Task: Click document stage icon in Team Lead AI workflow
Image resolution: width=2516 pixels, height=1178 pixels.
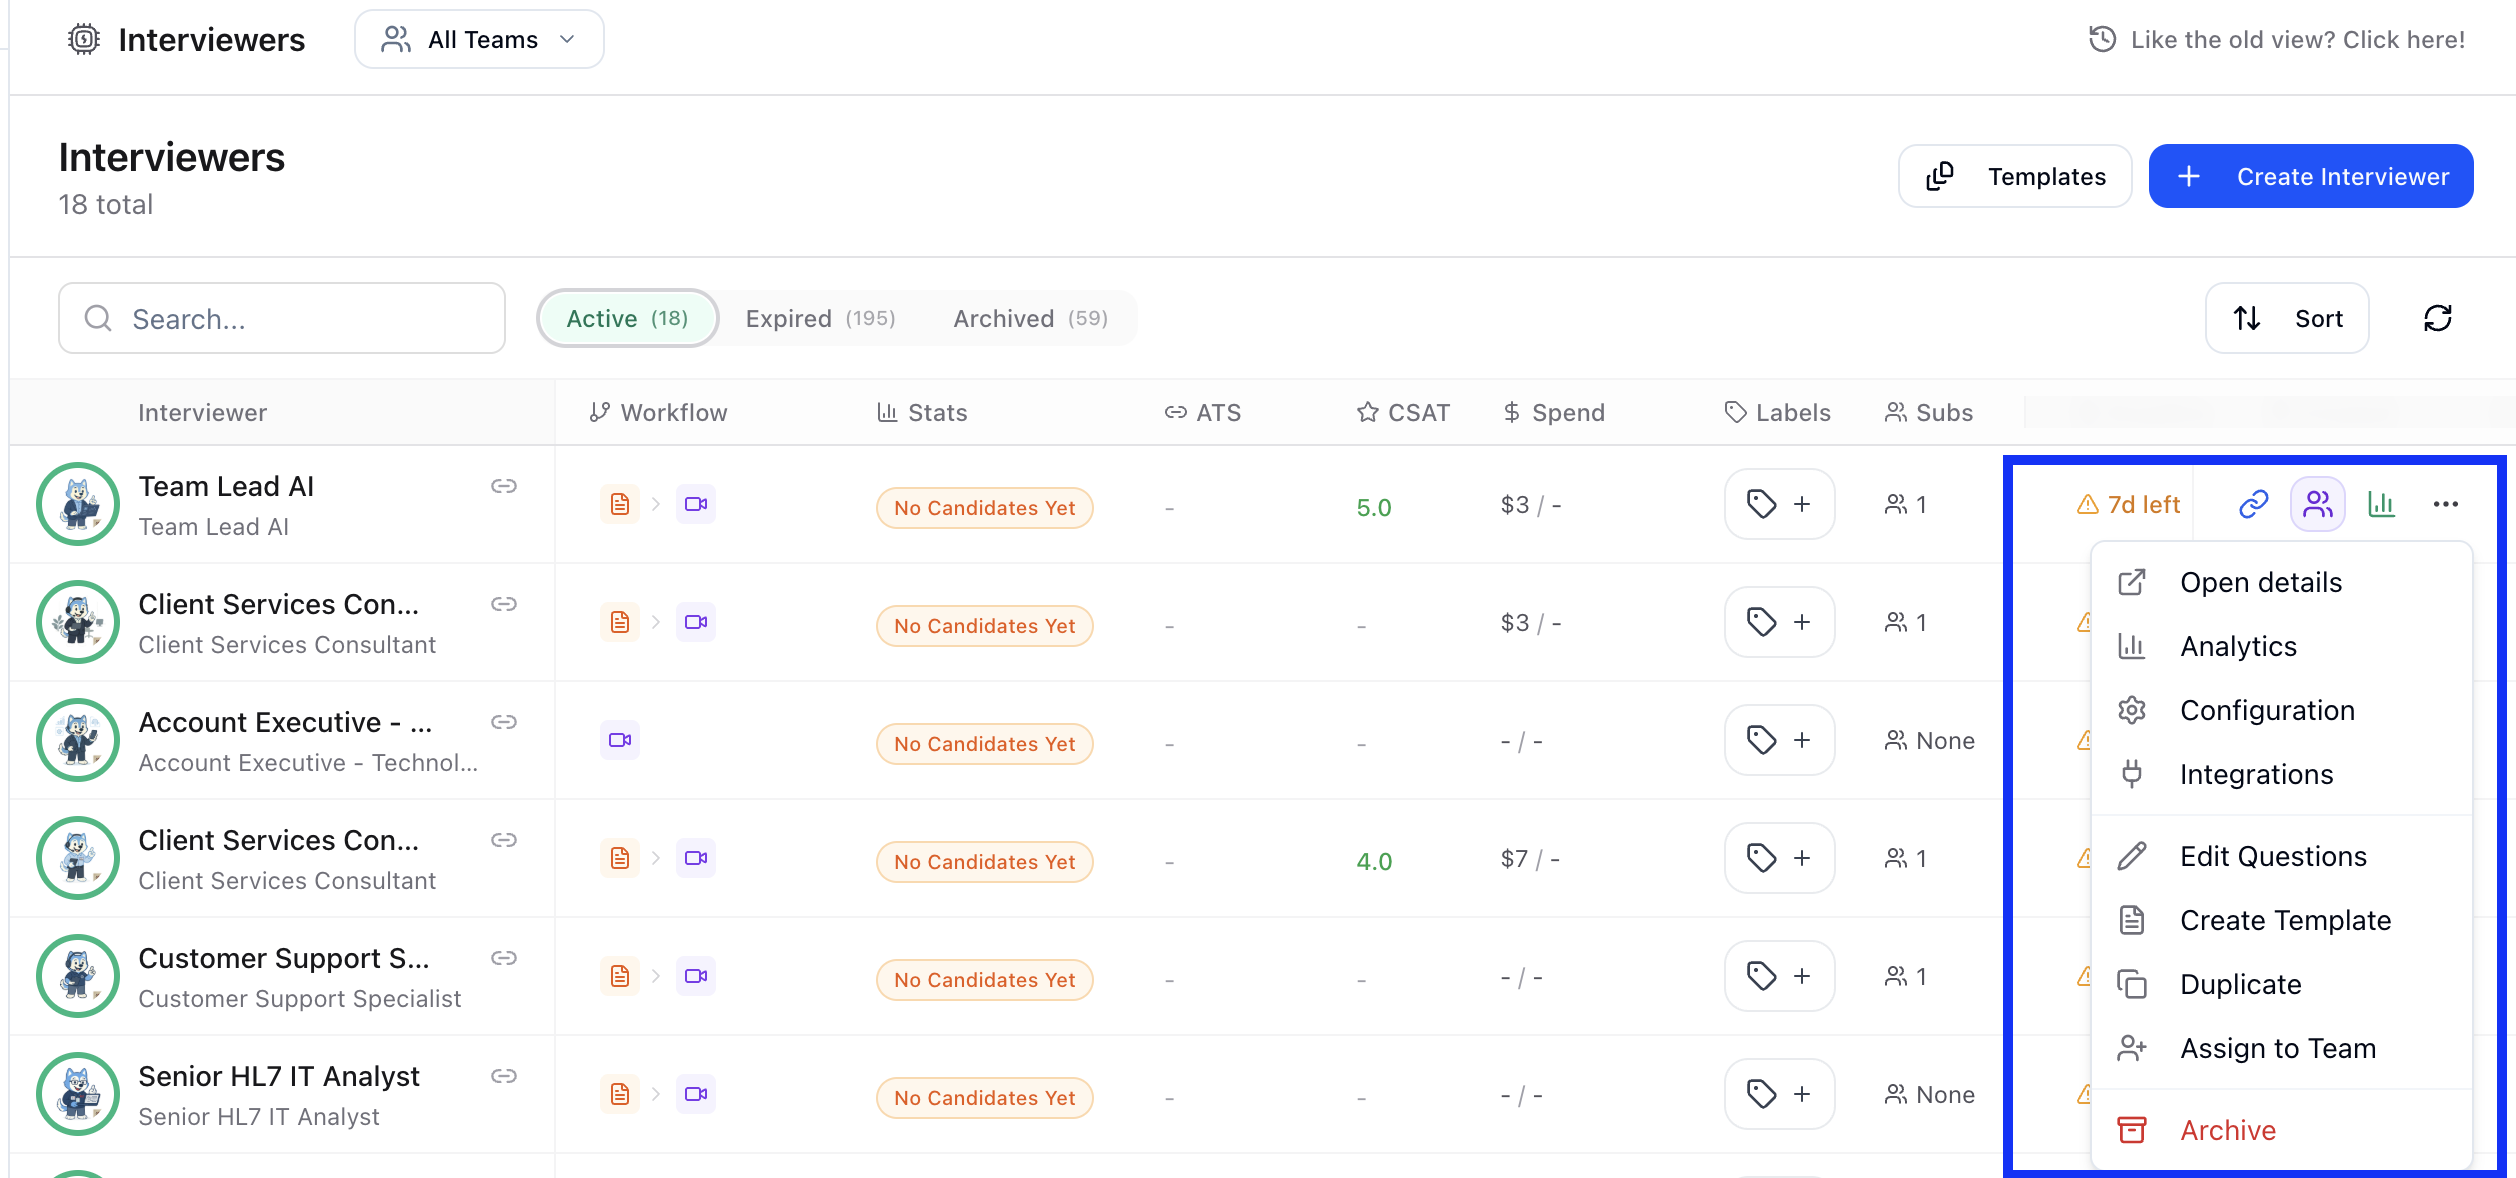Action: pyautogui.click(x=620, y=504)
